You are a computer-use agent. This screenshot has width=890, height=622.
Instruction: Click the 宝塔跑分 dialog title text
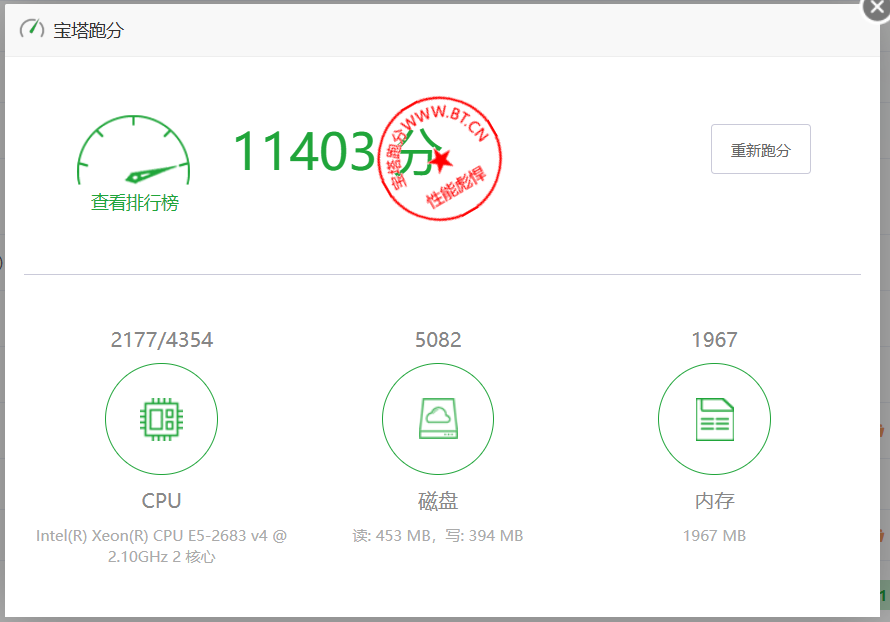click(x=89, y=30)
